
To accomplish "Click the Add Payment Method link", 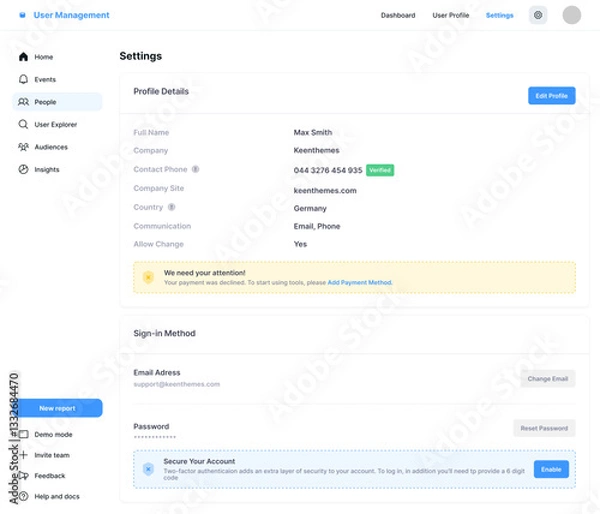I will point(359,282).
